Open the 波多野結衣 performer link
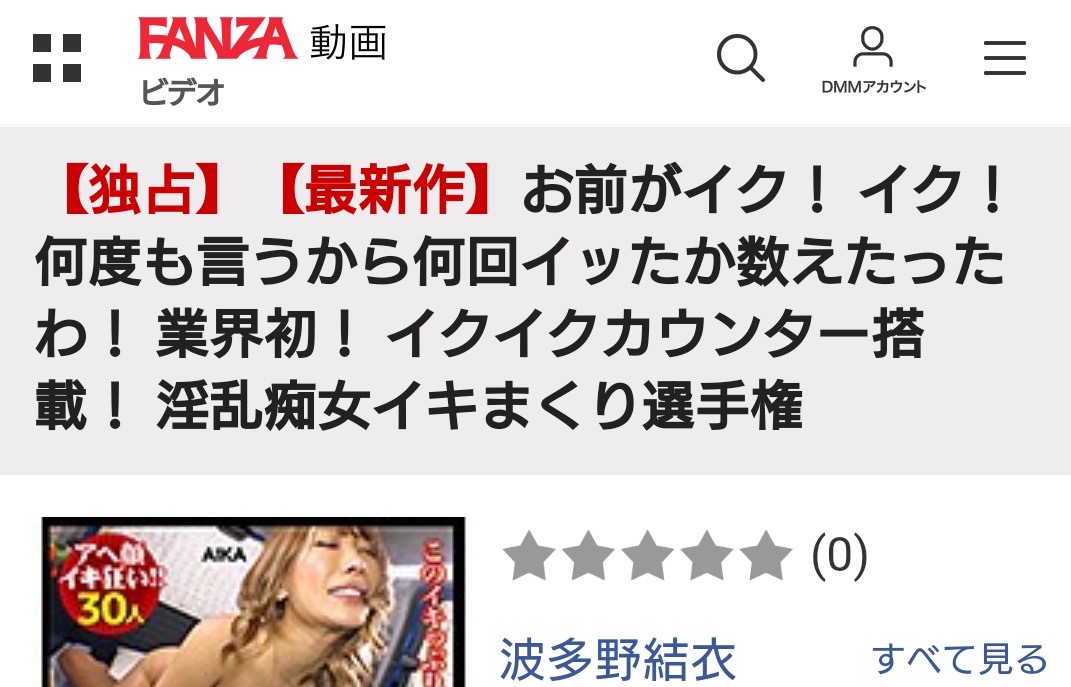 click(617, 660)
